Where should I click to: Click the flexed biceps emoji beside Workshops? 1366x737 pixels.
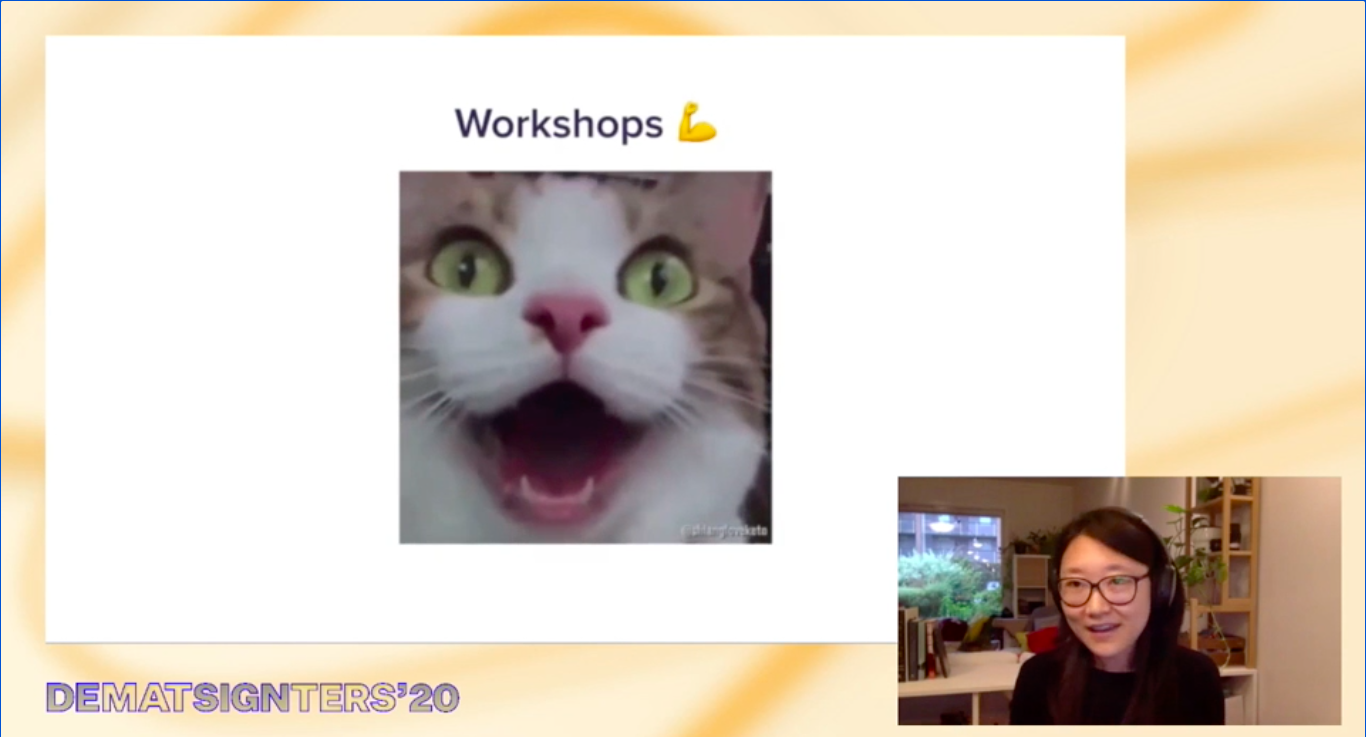click(697, 123)
